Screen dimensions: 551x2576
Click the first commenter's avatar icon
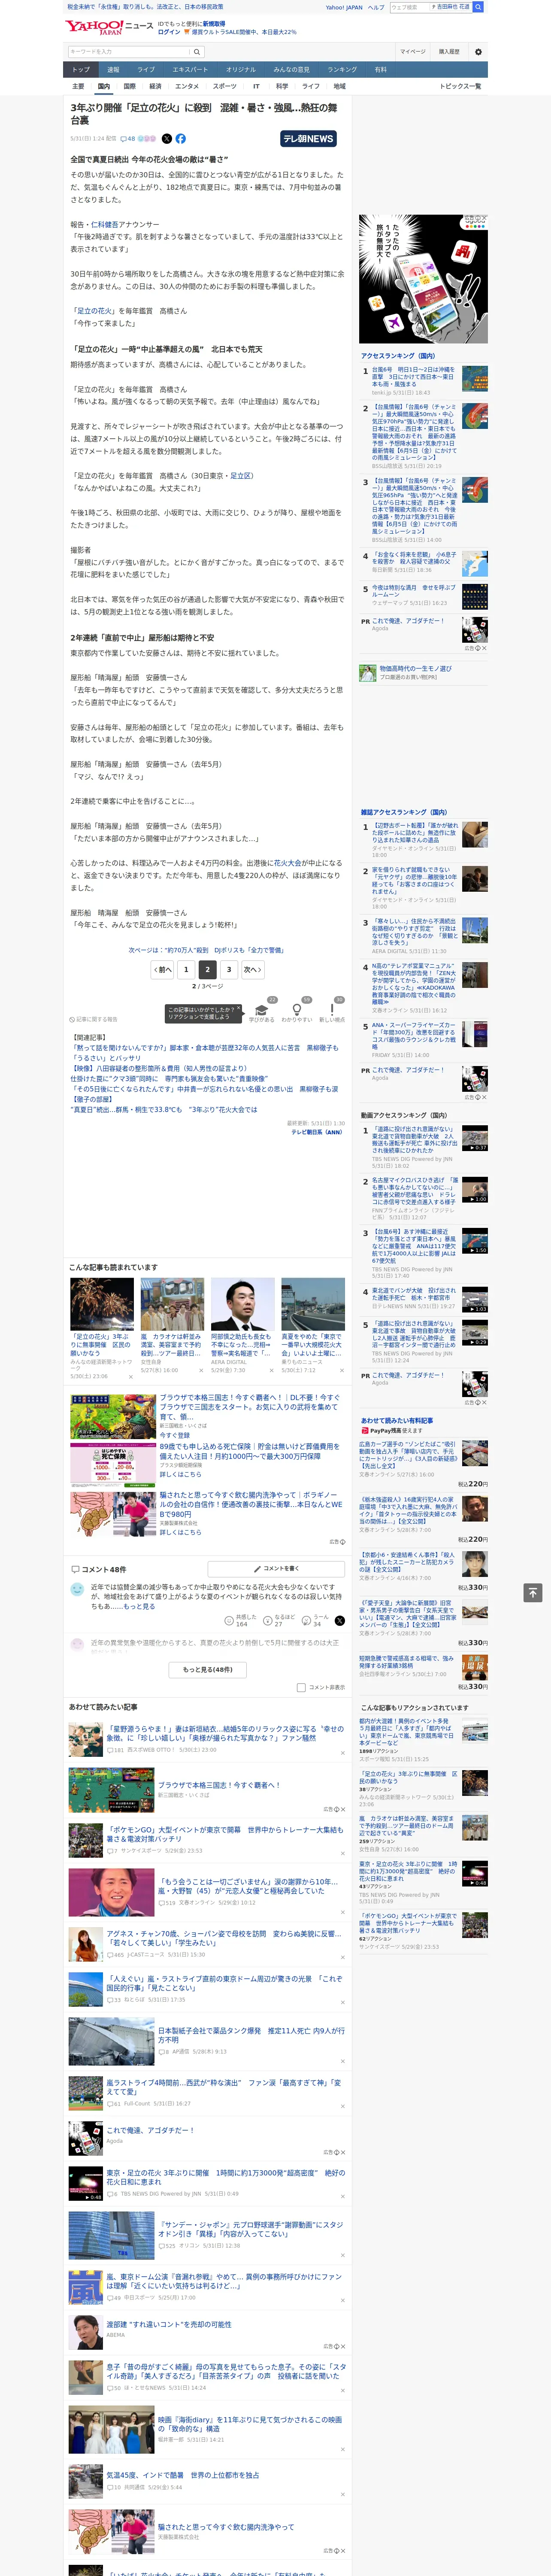coord(77,1589)
